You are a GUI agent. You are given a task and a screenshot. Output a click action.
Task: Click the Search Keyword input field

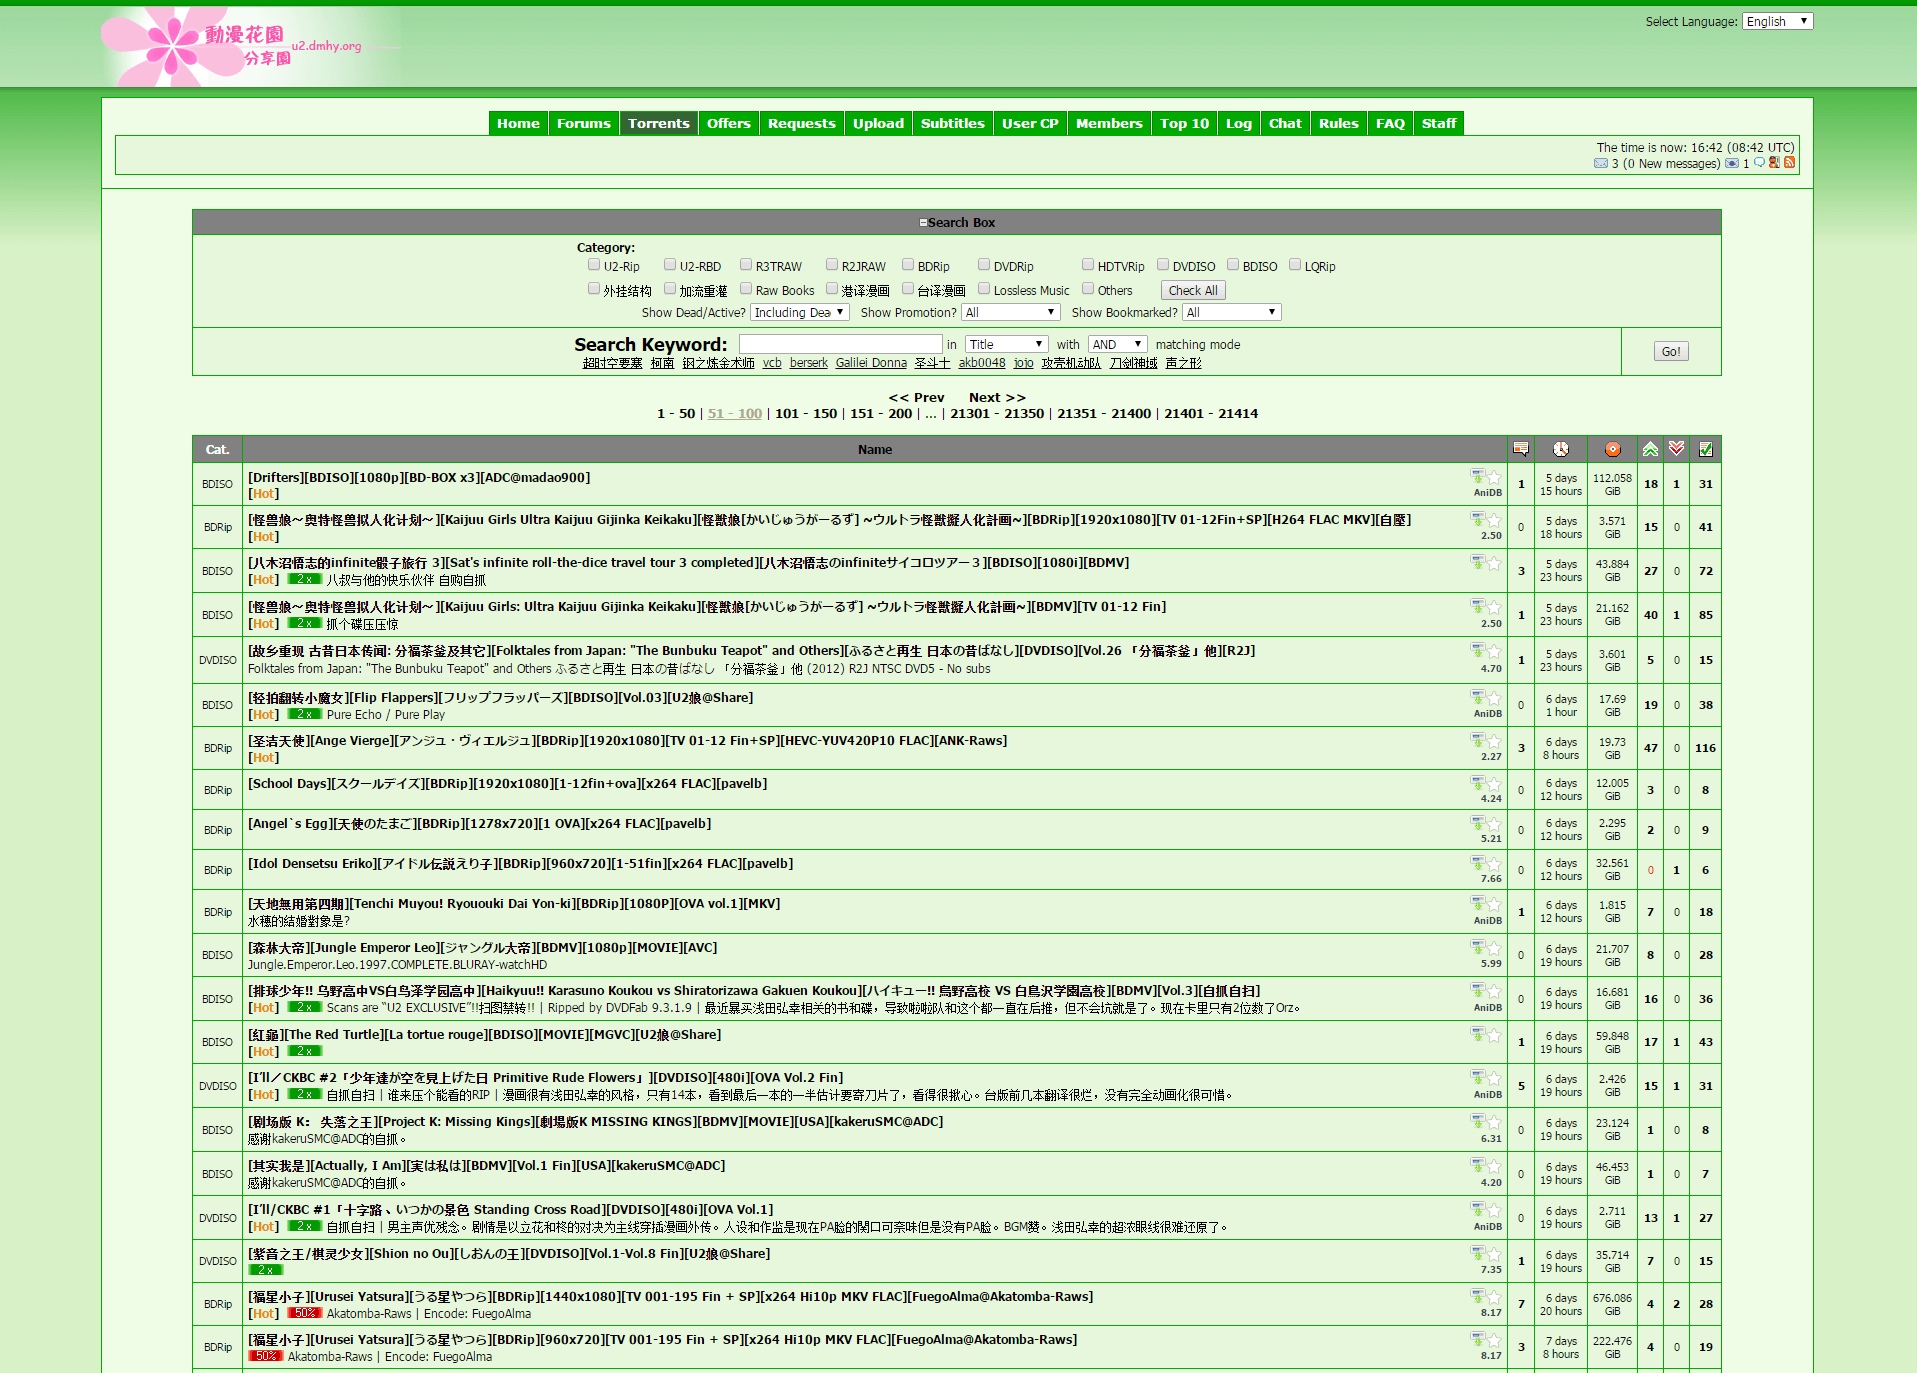[x=841, y=344]
